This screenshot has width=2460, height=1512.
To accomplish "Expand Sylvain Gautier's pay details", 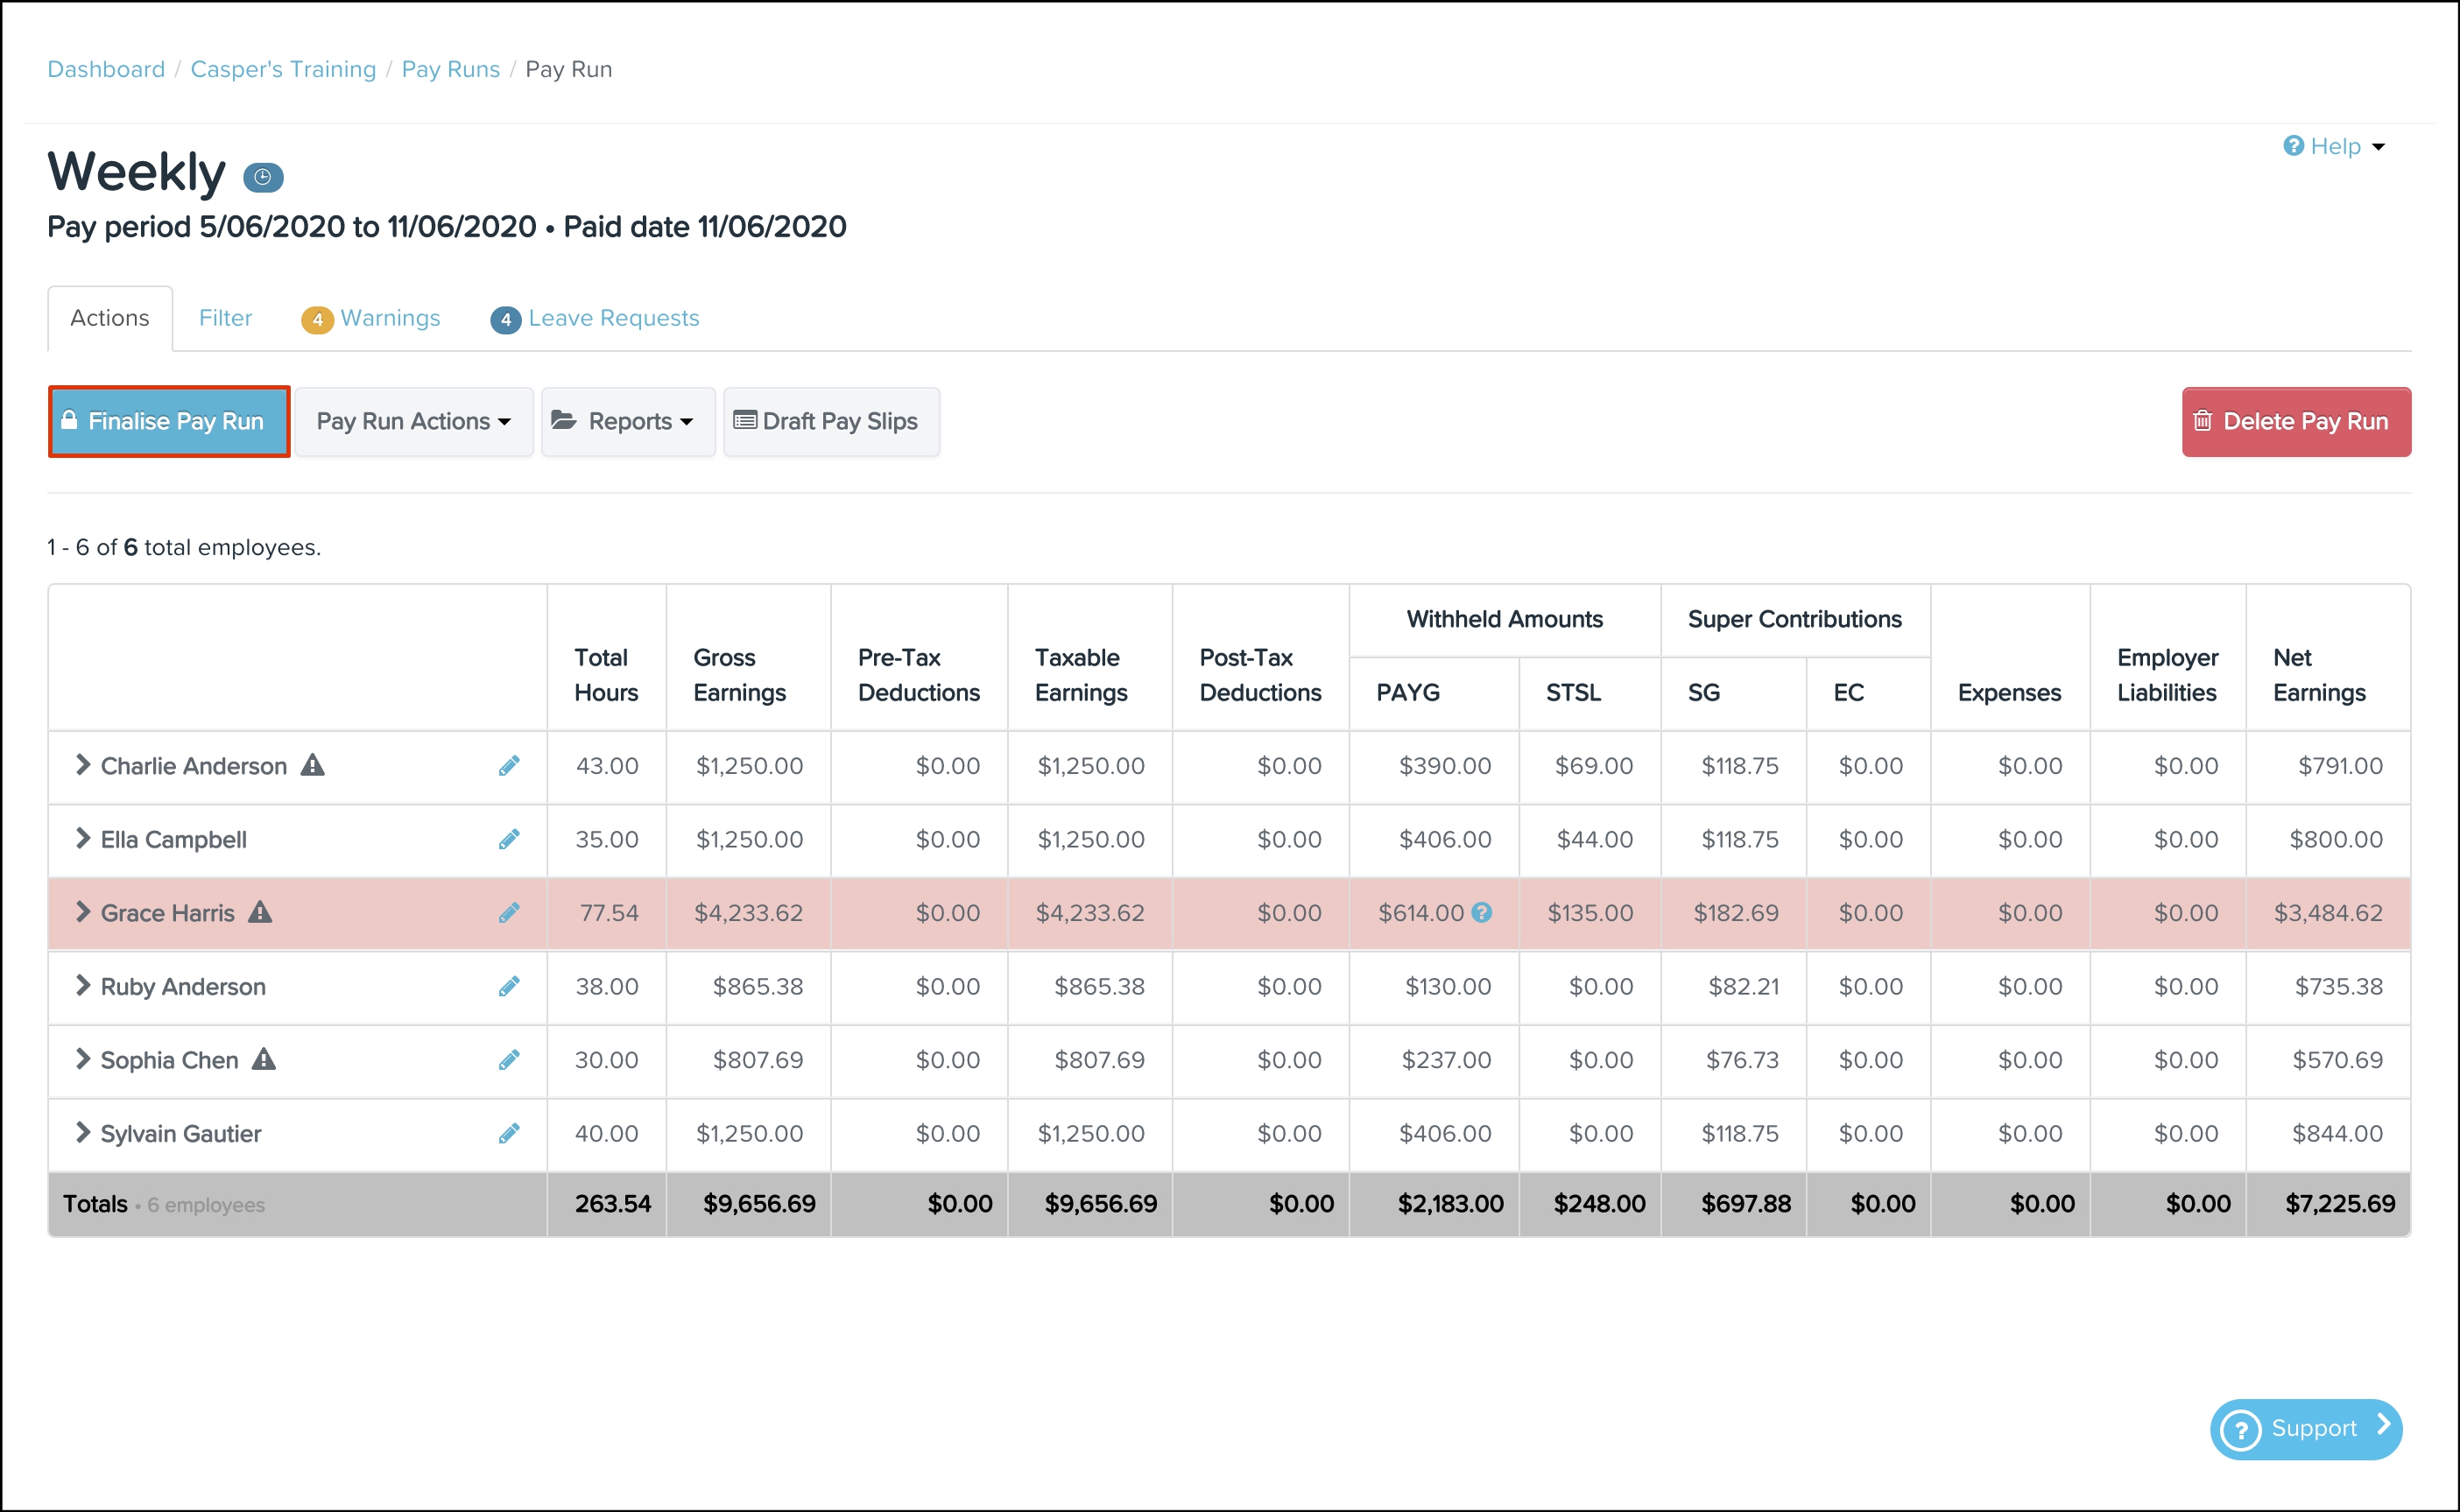I will [x=83, y=1133].
